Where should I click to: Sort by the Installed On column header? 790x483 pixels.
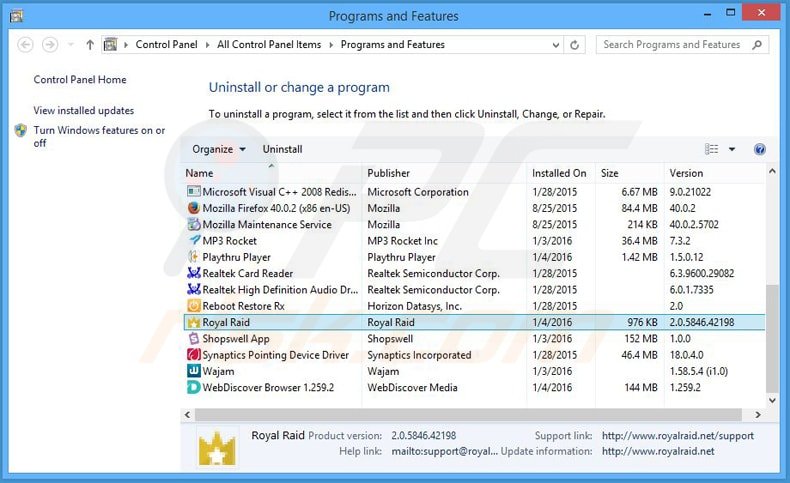point(559,173)
